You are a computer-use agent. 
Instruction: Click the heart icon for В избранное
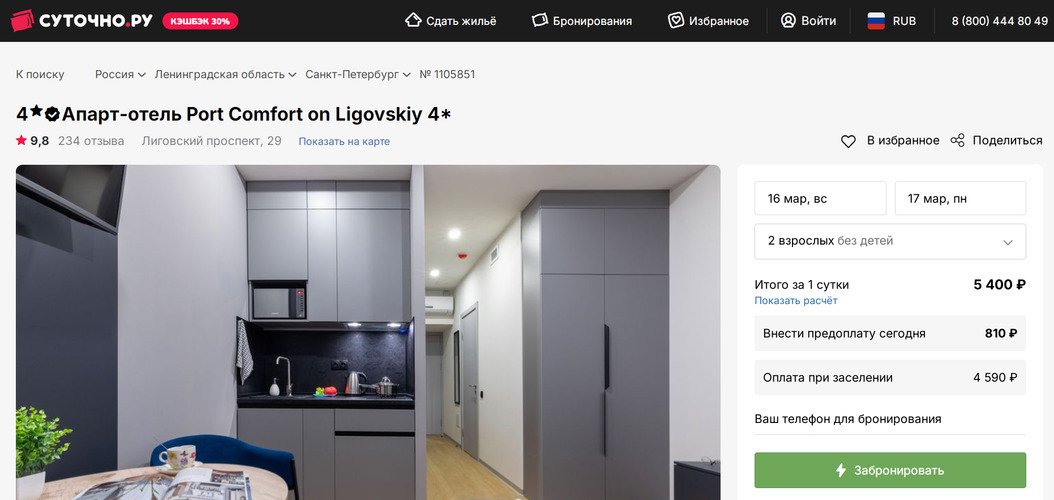pos(848,141)
